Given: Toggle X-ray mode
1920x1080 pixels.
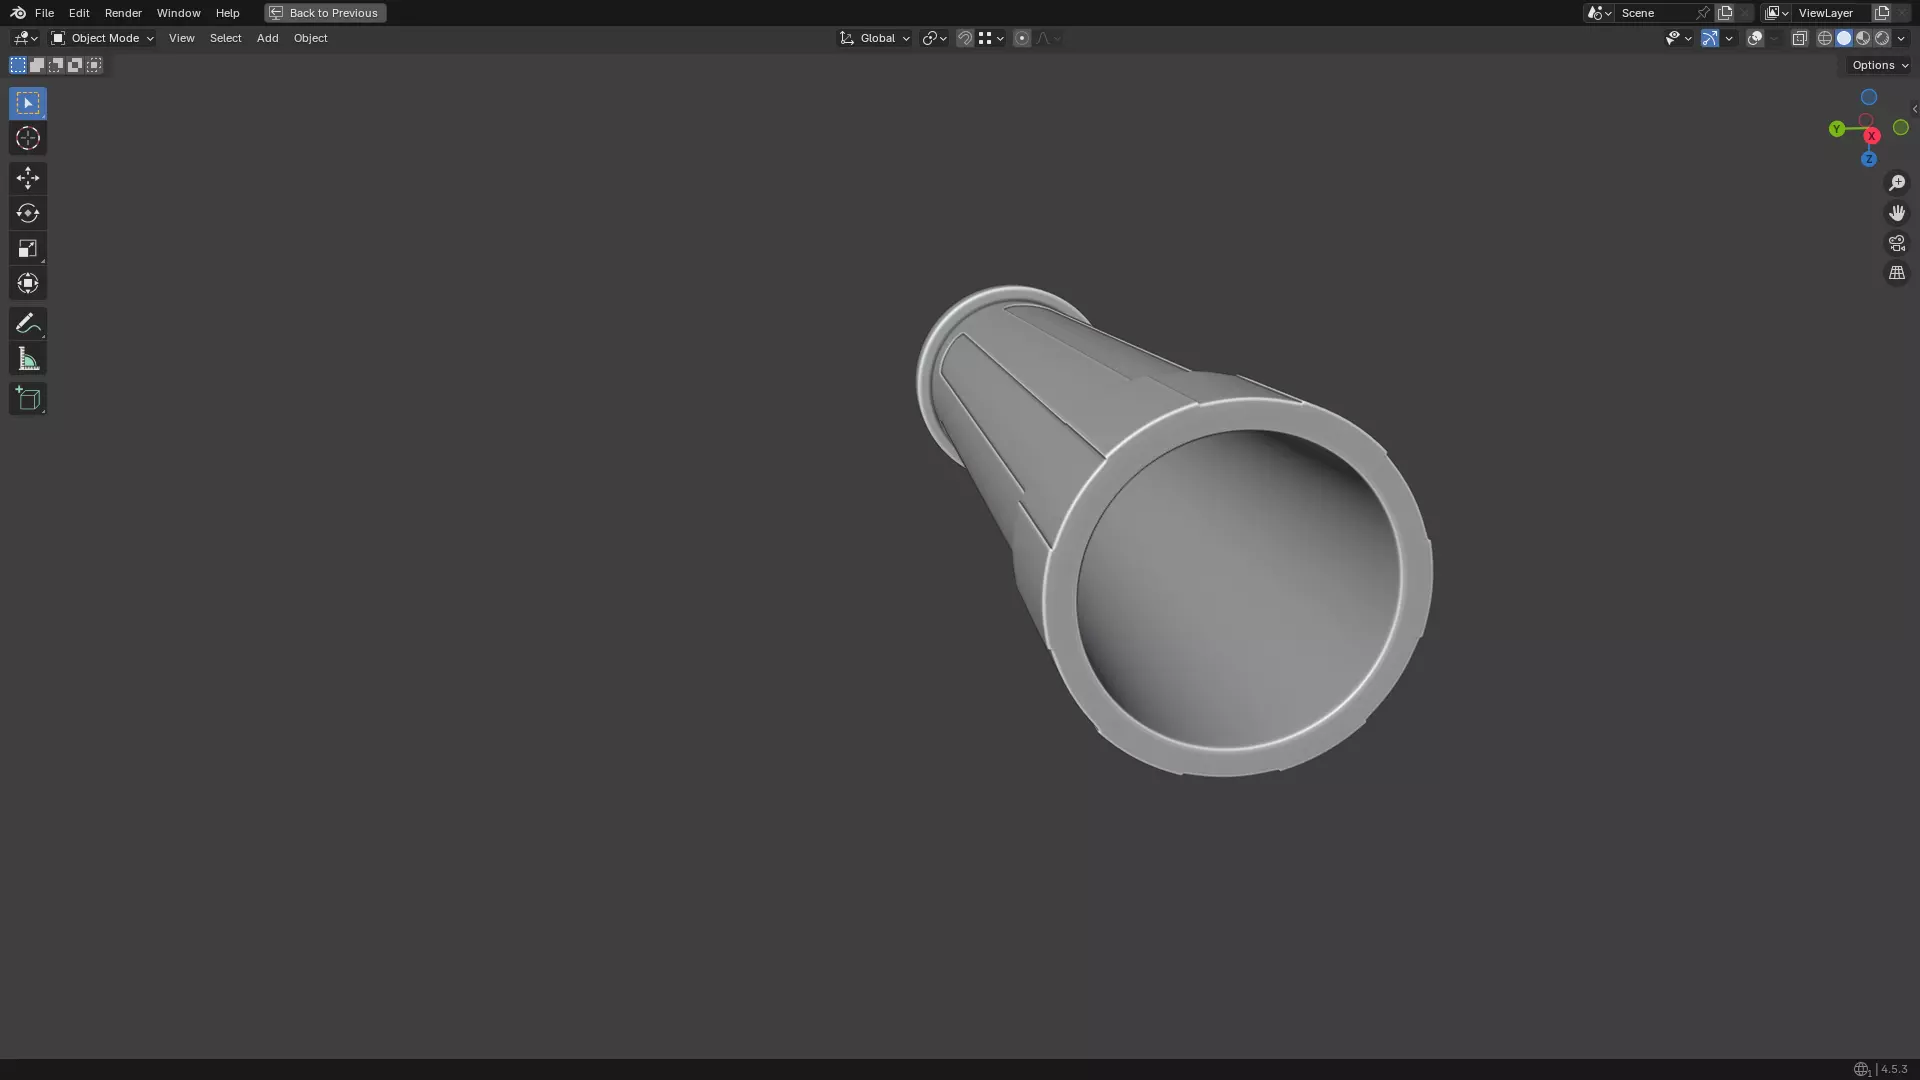Looking at the screenshot, I should click(x=1799, y=38).
